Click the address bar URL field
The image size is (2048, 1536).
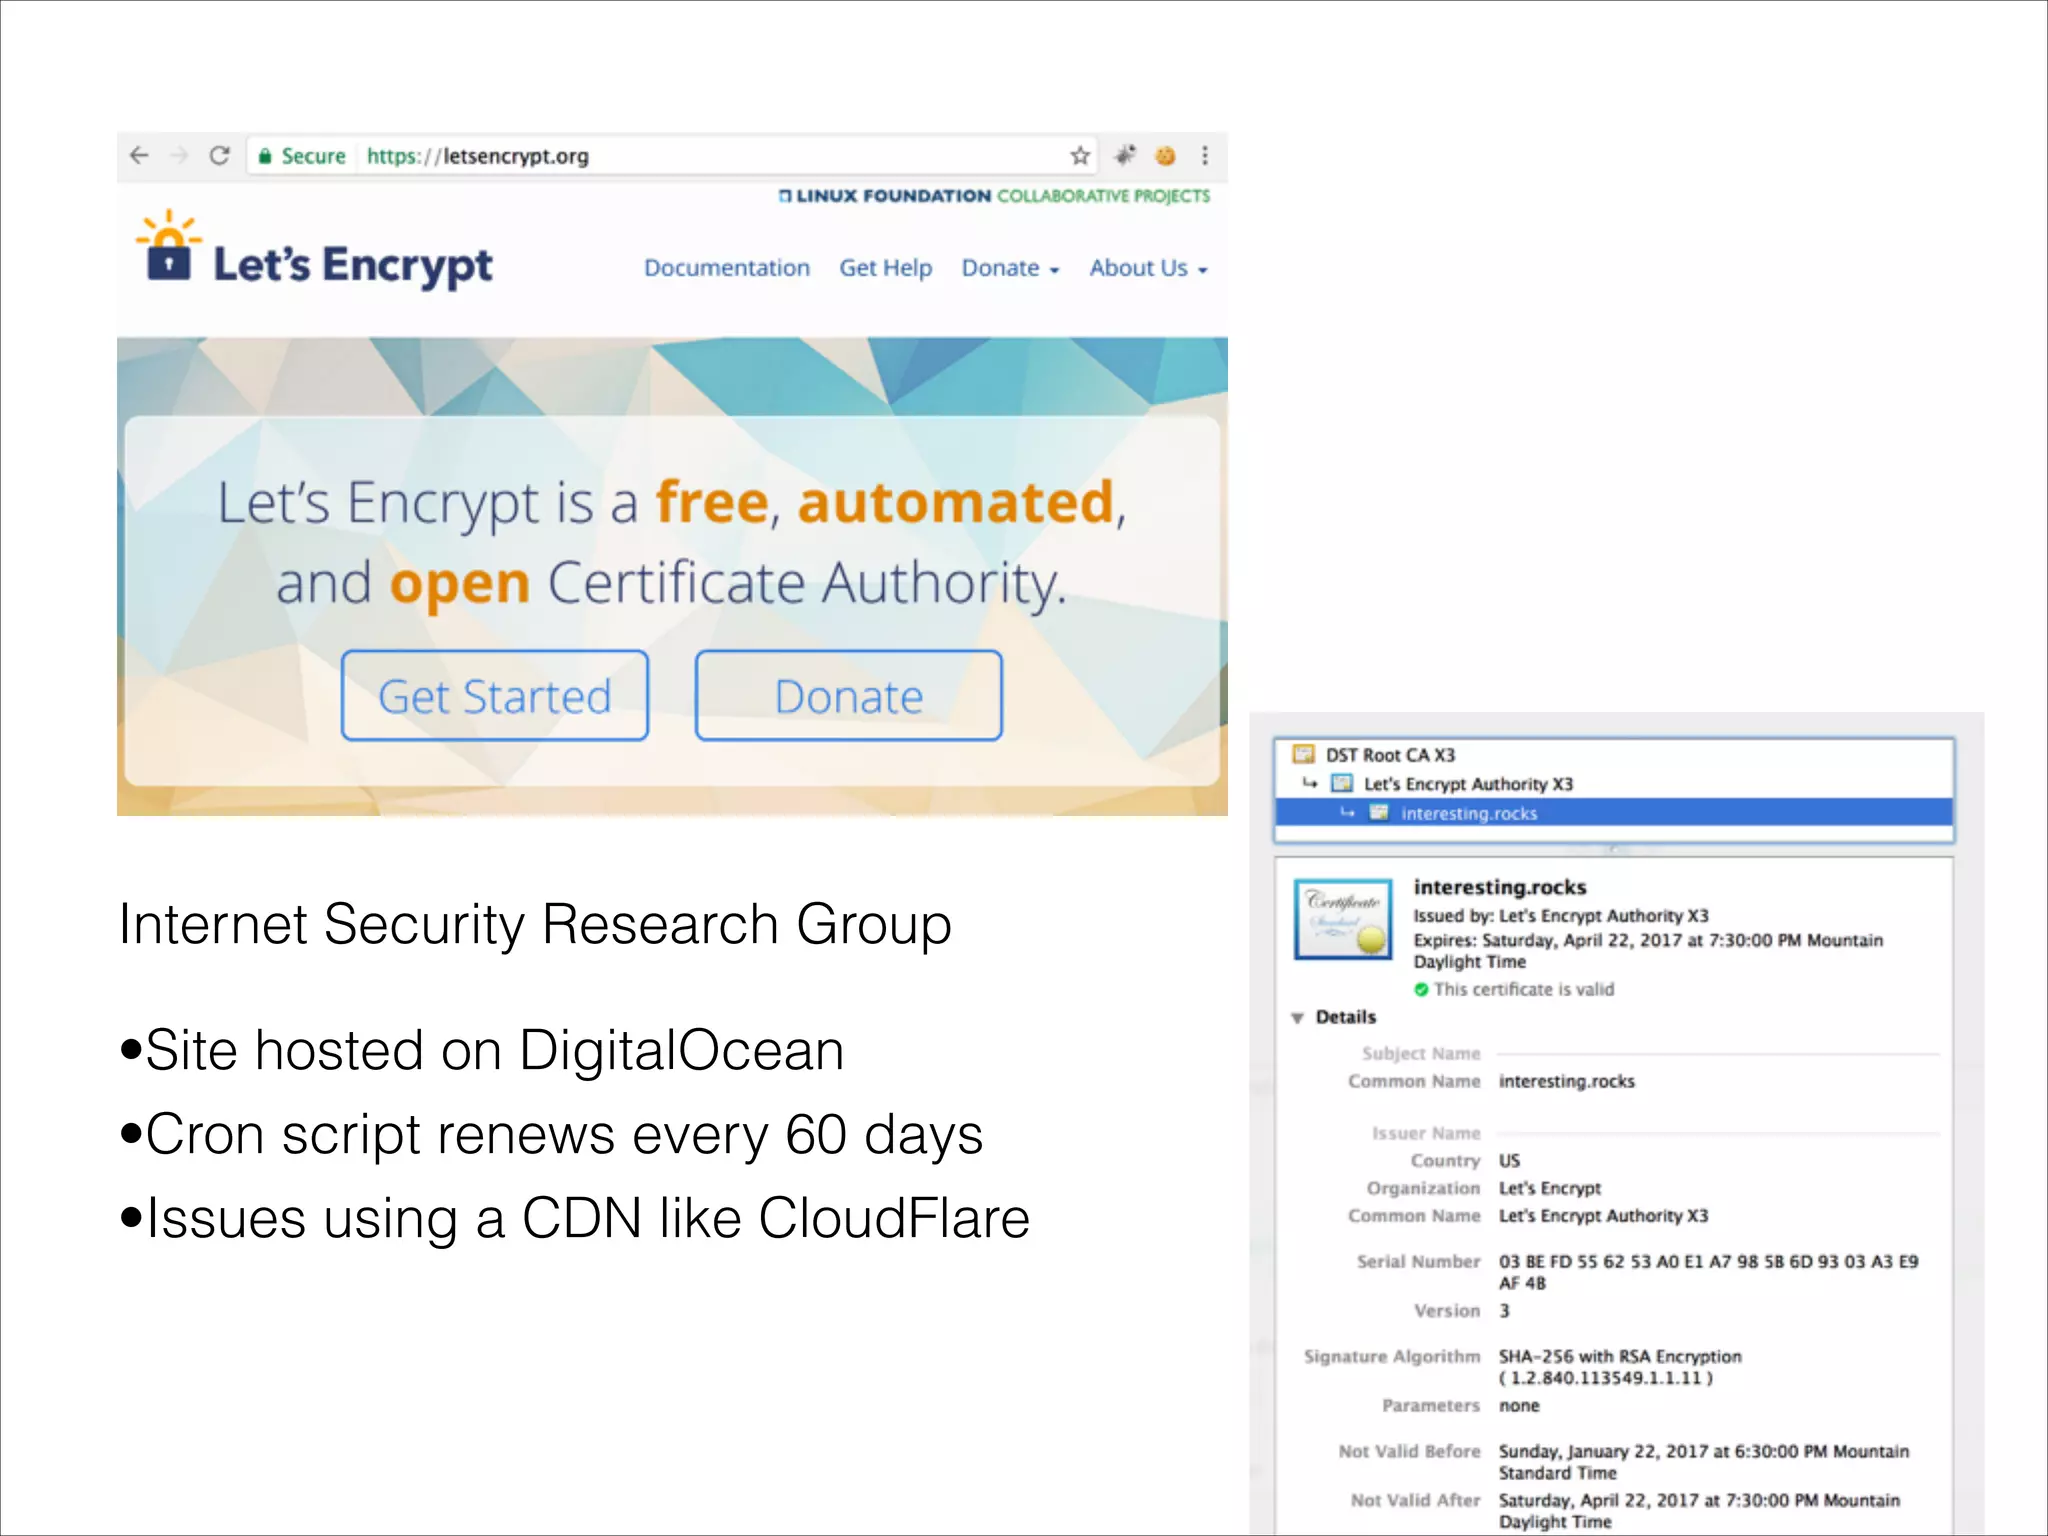pyautogui.click(x=672, y=156)
